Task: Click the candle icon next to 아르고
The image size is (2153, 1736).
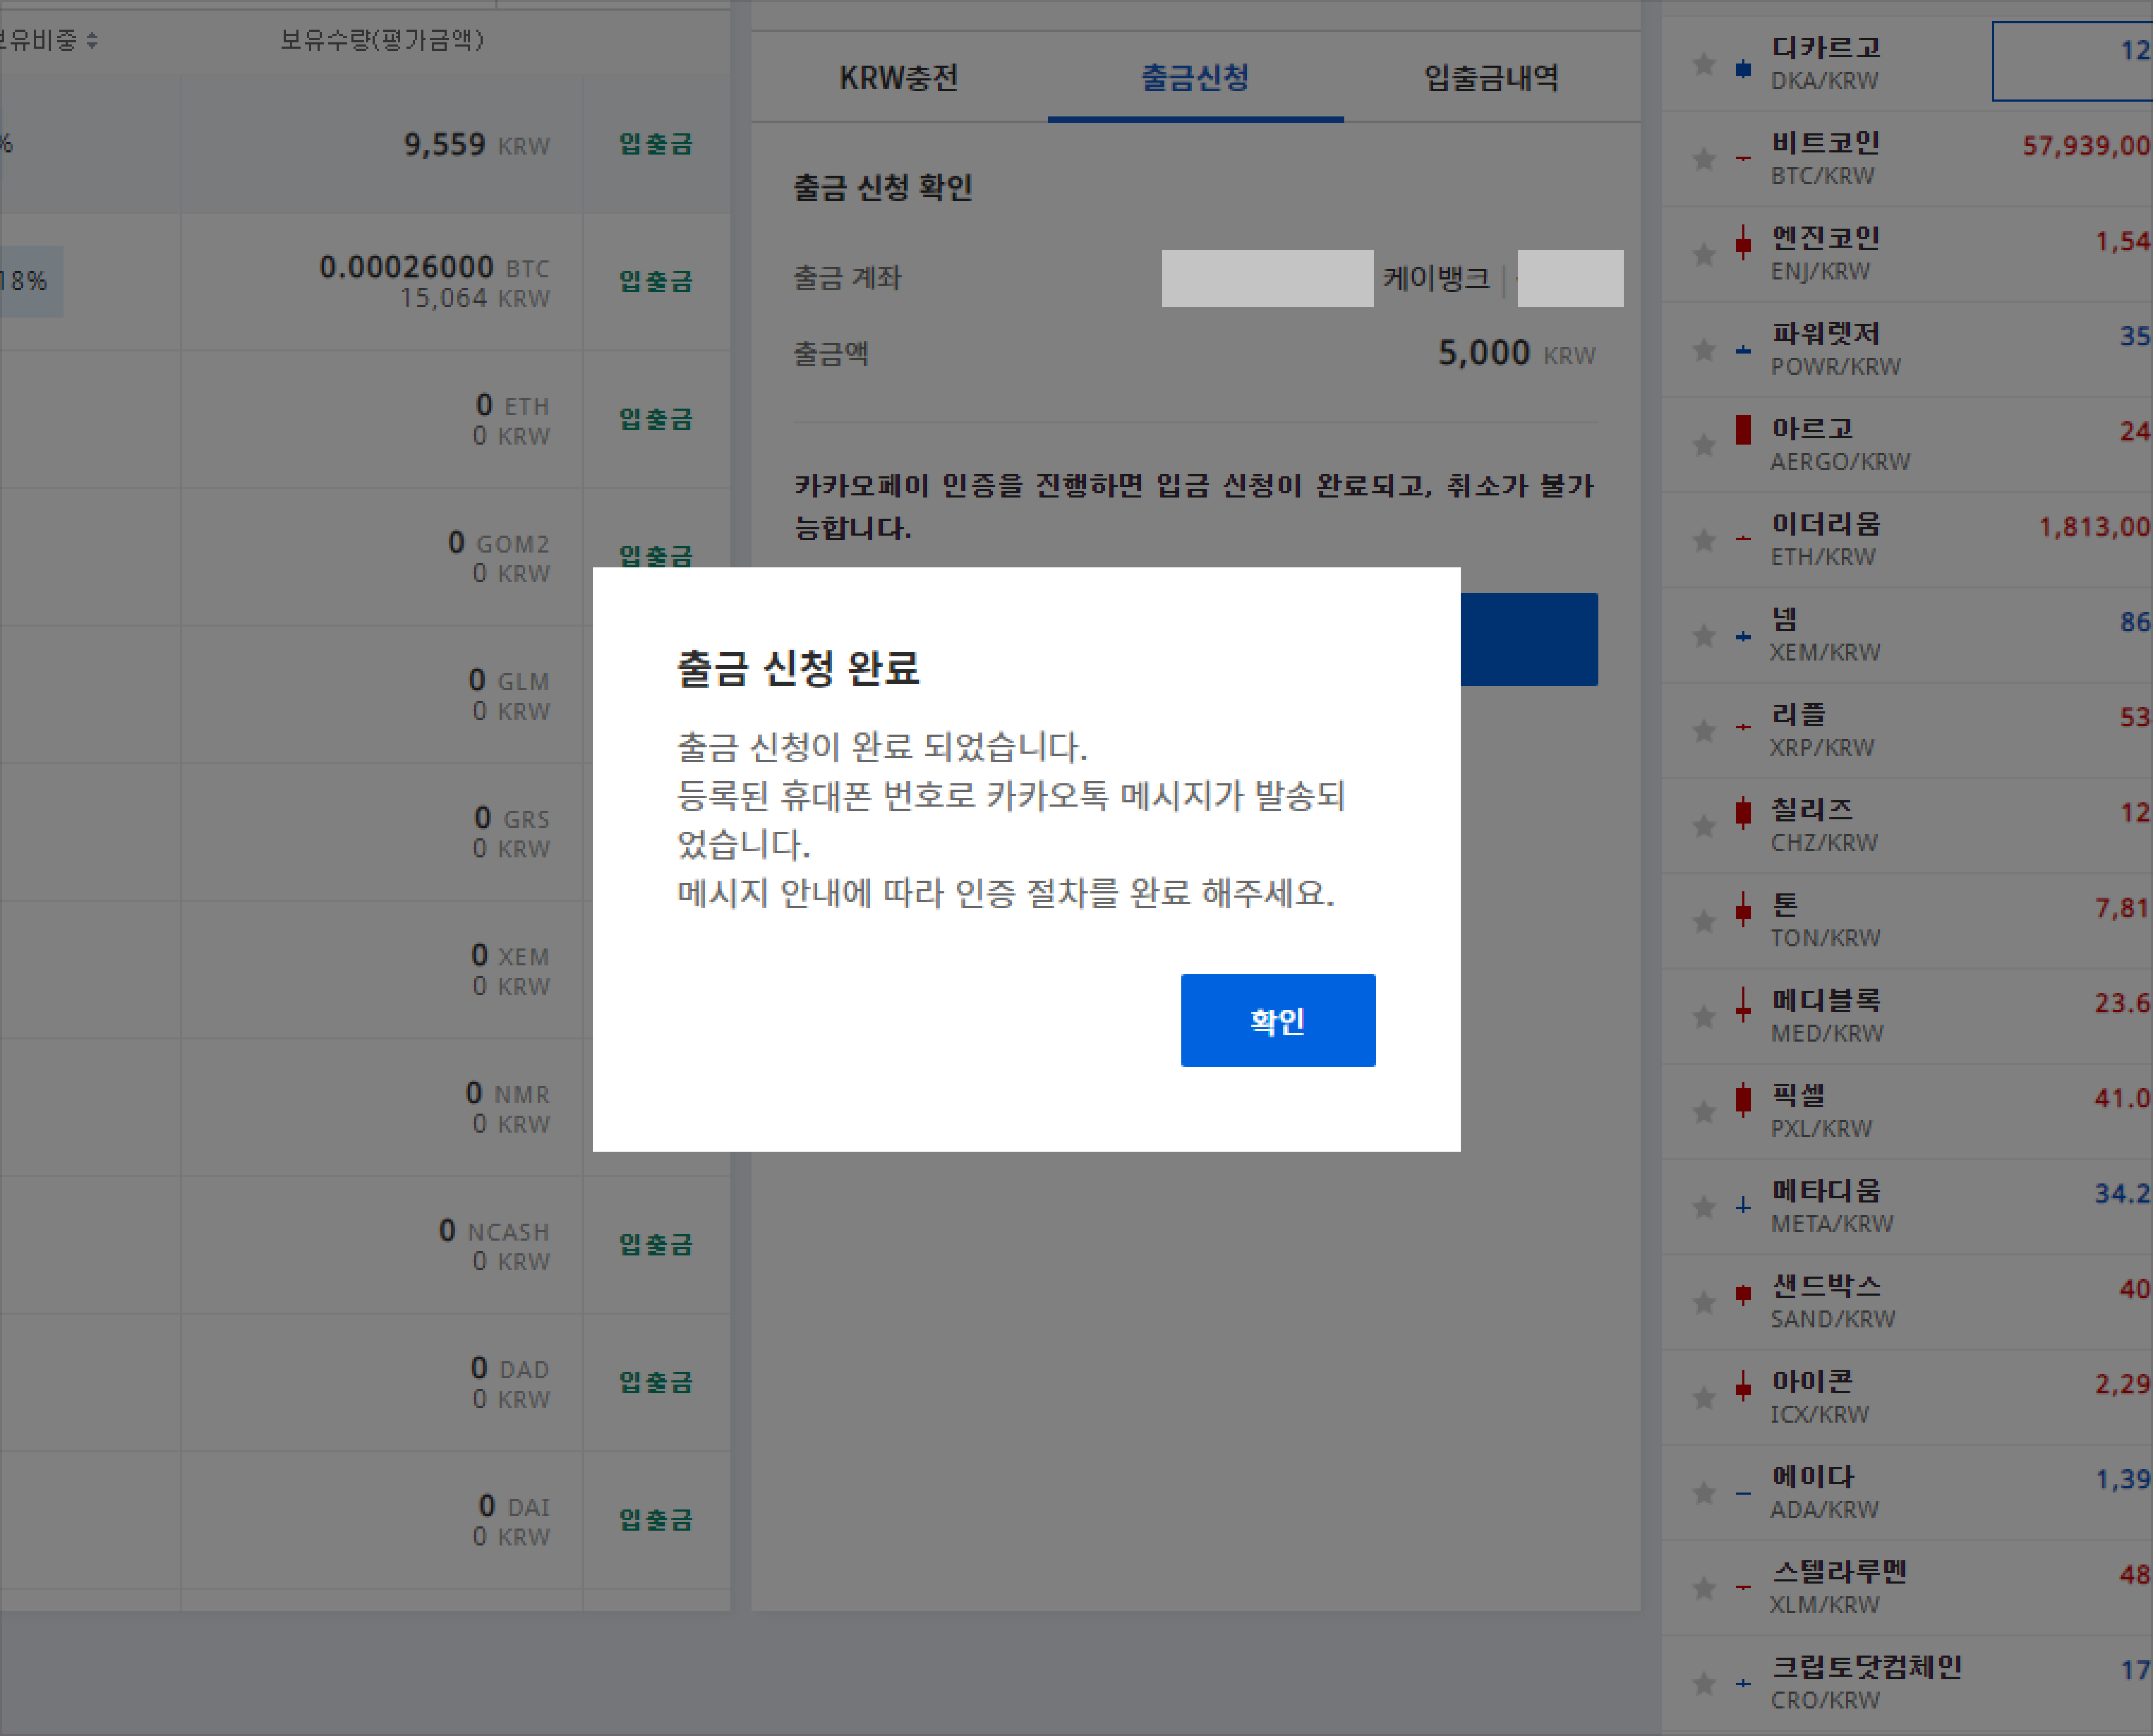Action: click(x=1743, y=430)
